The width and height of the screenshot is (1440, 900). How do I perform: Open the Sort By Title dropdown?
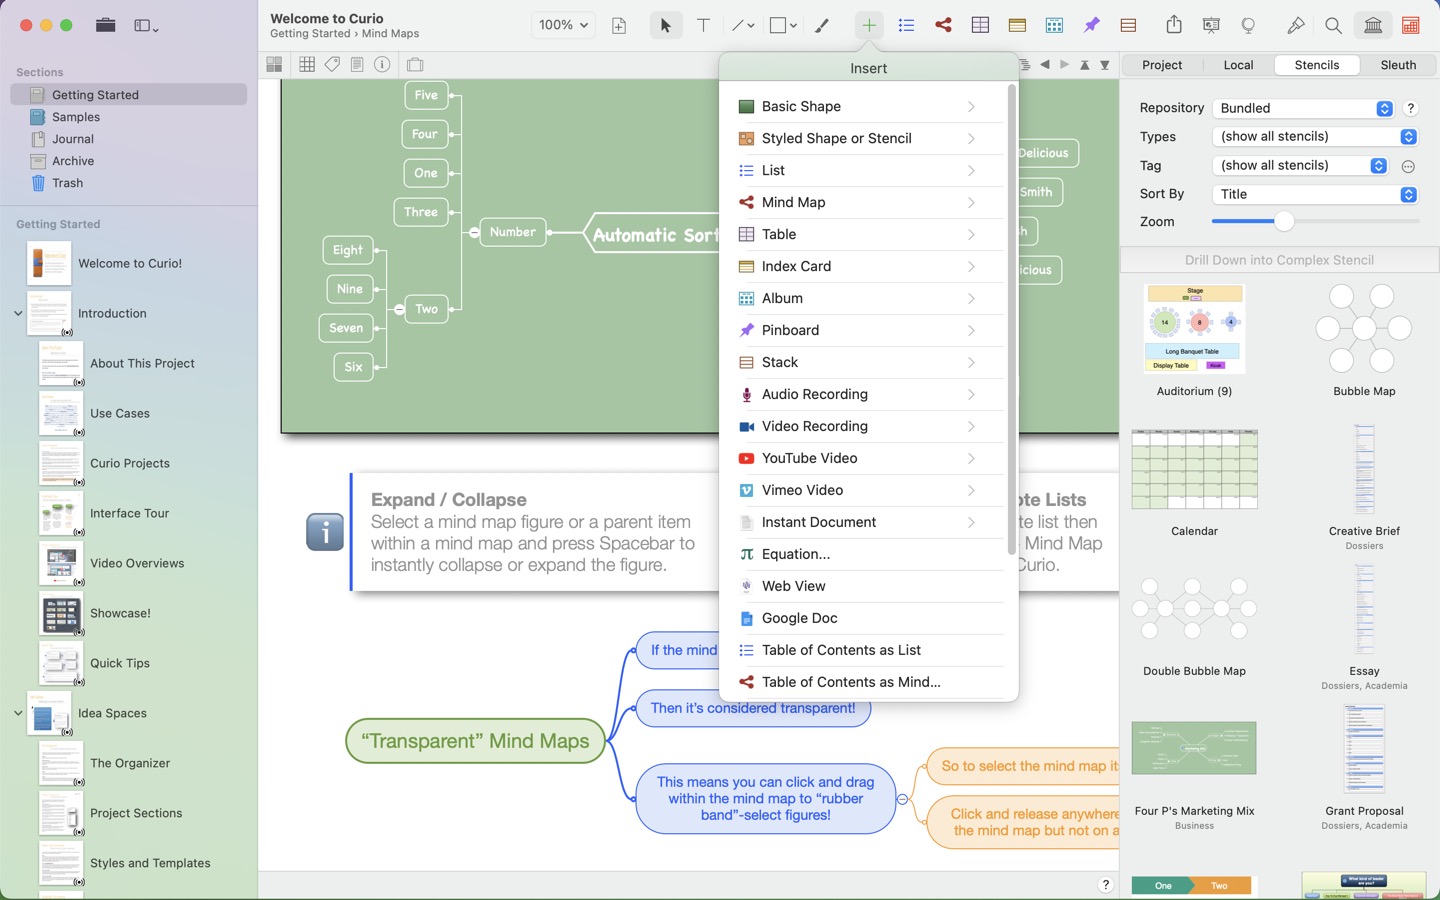pos(1314,194)
